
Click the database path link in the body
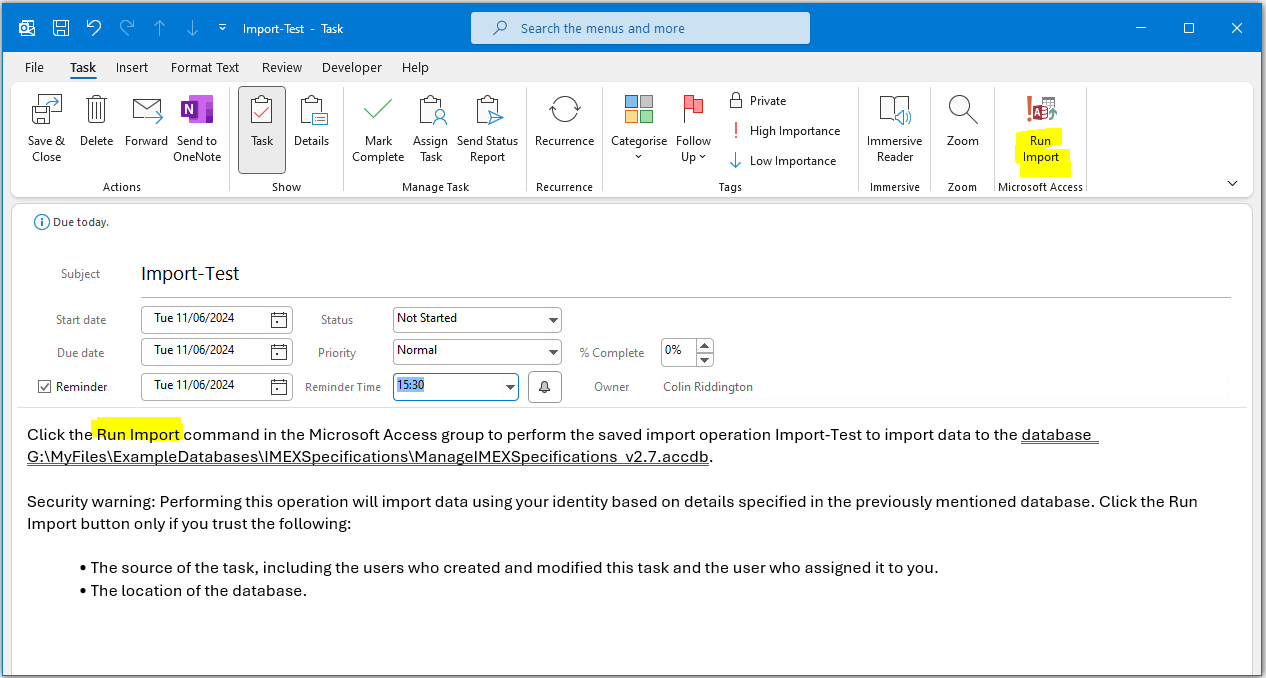369,457
